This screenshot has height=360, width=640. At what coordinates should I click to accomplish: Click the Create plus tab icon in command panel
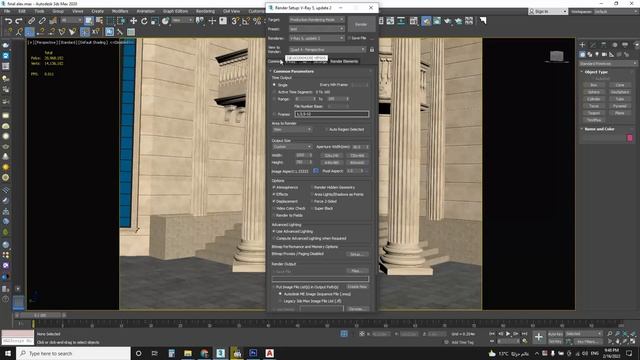(x=582, y=44)
